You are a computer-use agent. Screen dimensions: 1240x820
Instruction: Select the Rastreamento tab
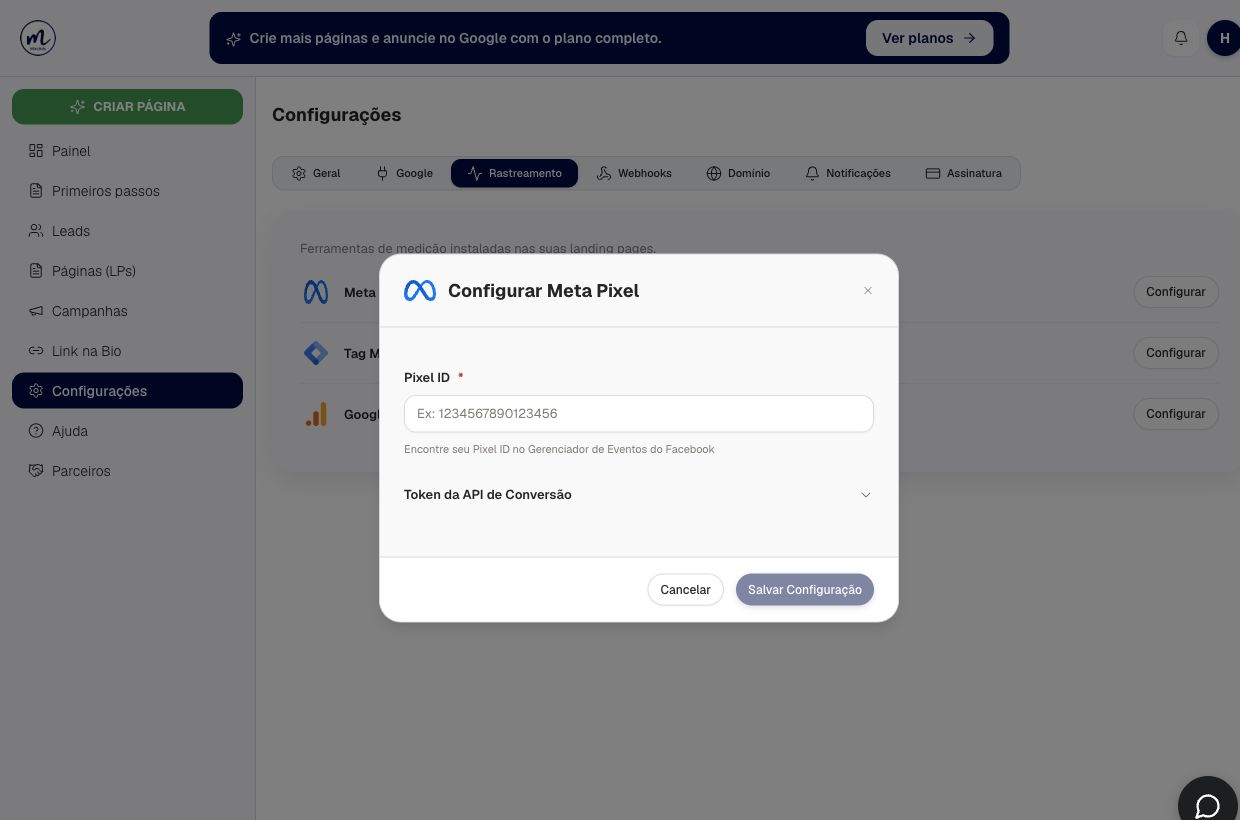click(x=514, y=173)
